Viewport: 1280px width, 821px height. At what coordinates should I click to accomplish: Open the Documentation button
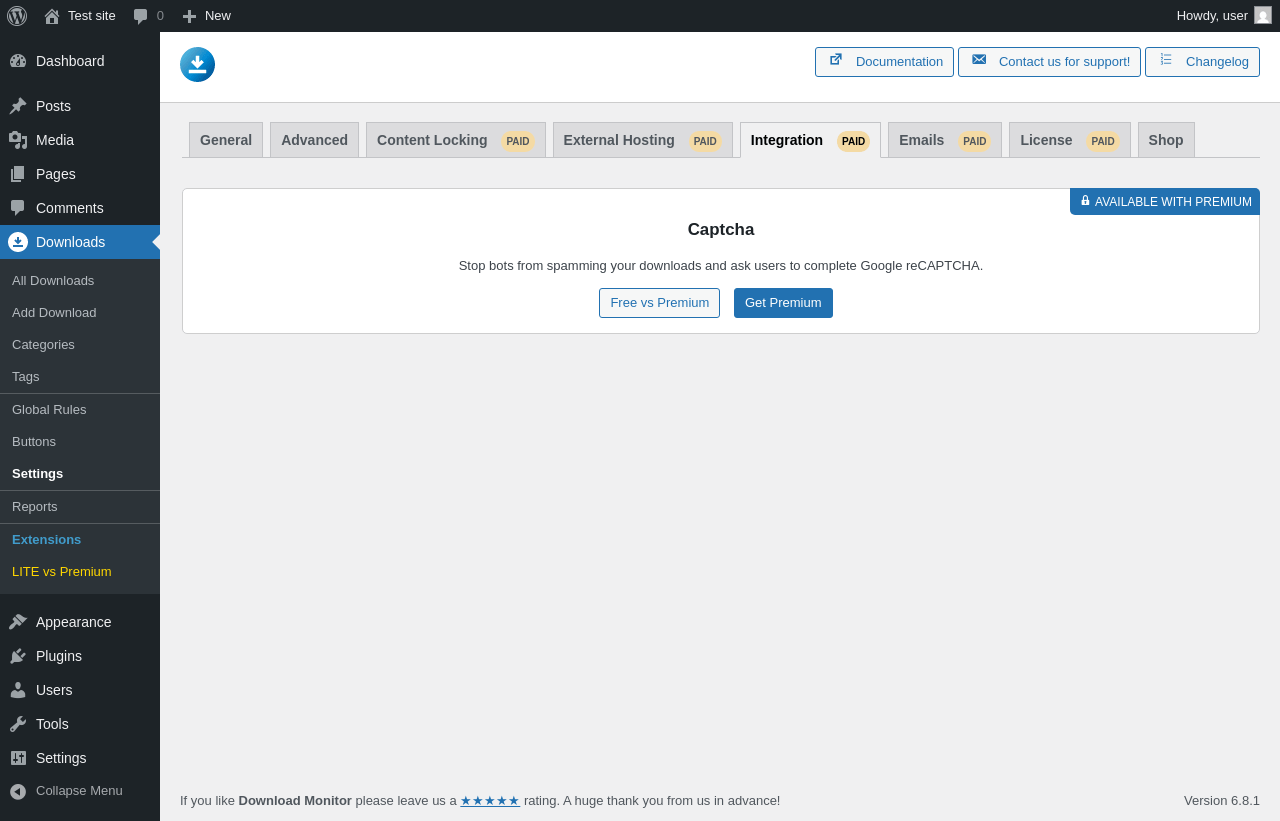pos(884,62)
